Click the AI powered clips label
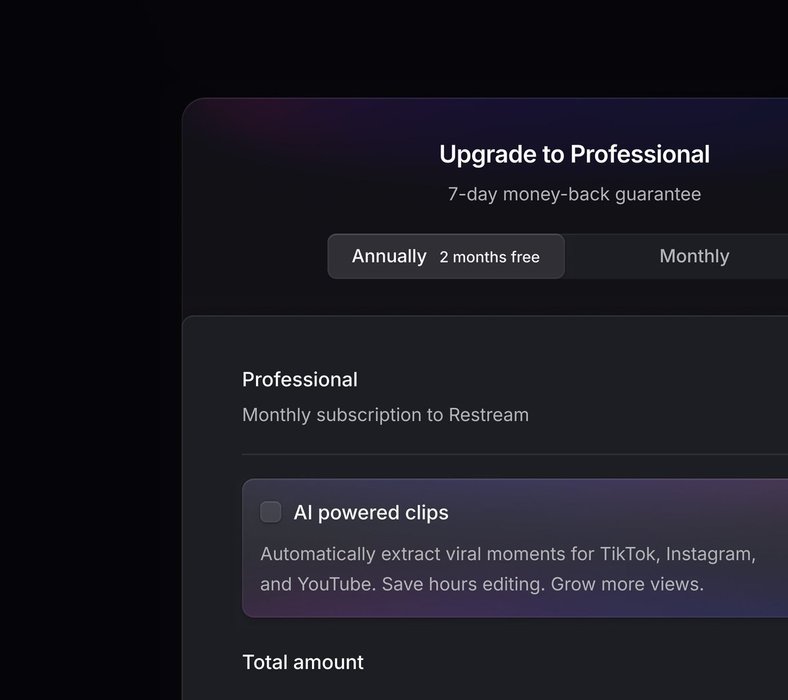This screenshot has width=788, height=700. pos(371,512)
